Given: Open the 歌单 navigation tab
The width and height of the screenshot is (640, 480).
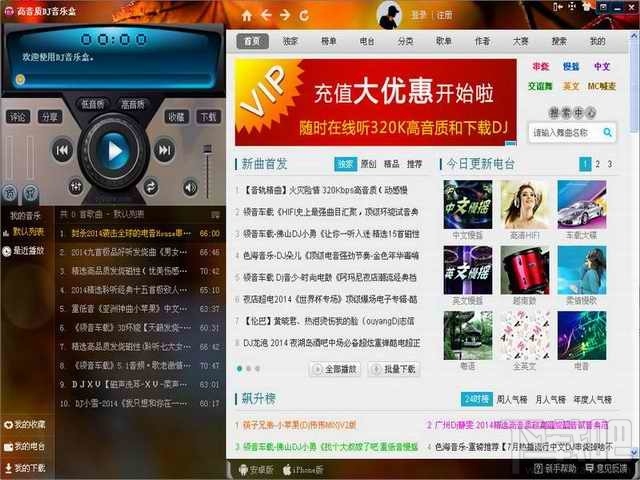Looking at the screenshot, I should 444,41.
